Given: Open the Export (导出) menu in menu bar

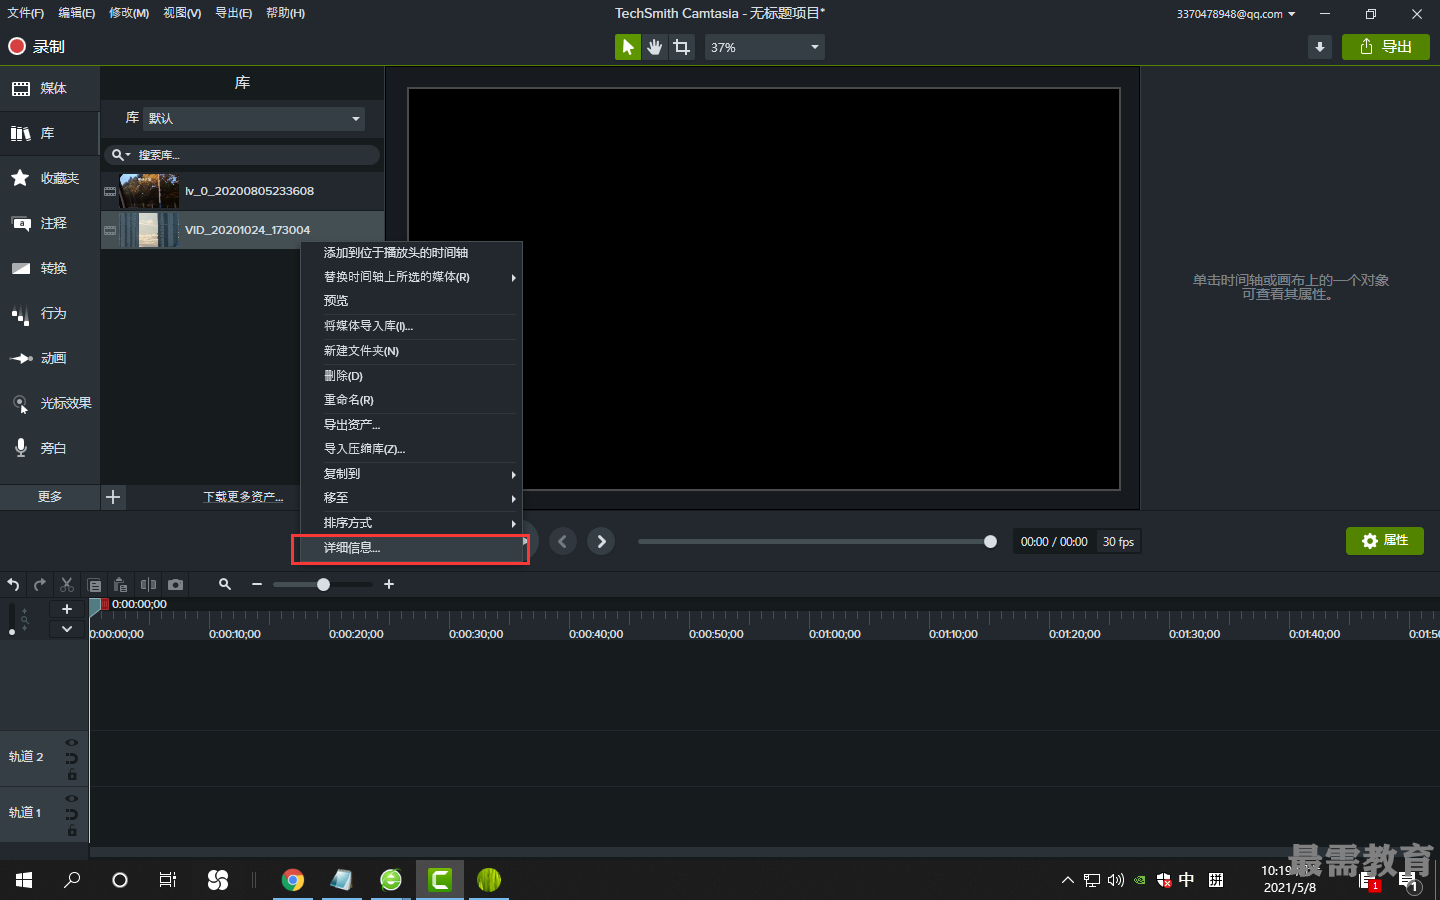Looking at the screenshot, I should 234,13.
